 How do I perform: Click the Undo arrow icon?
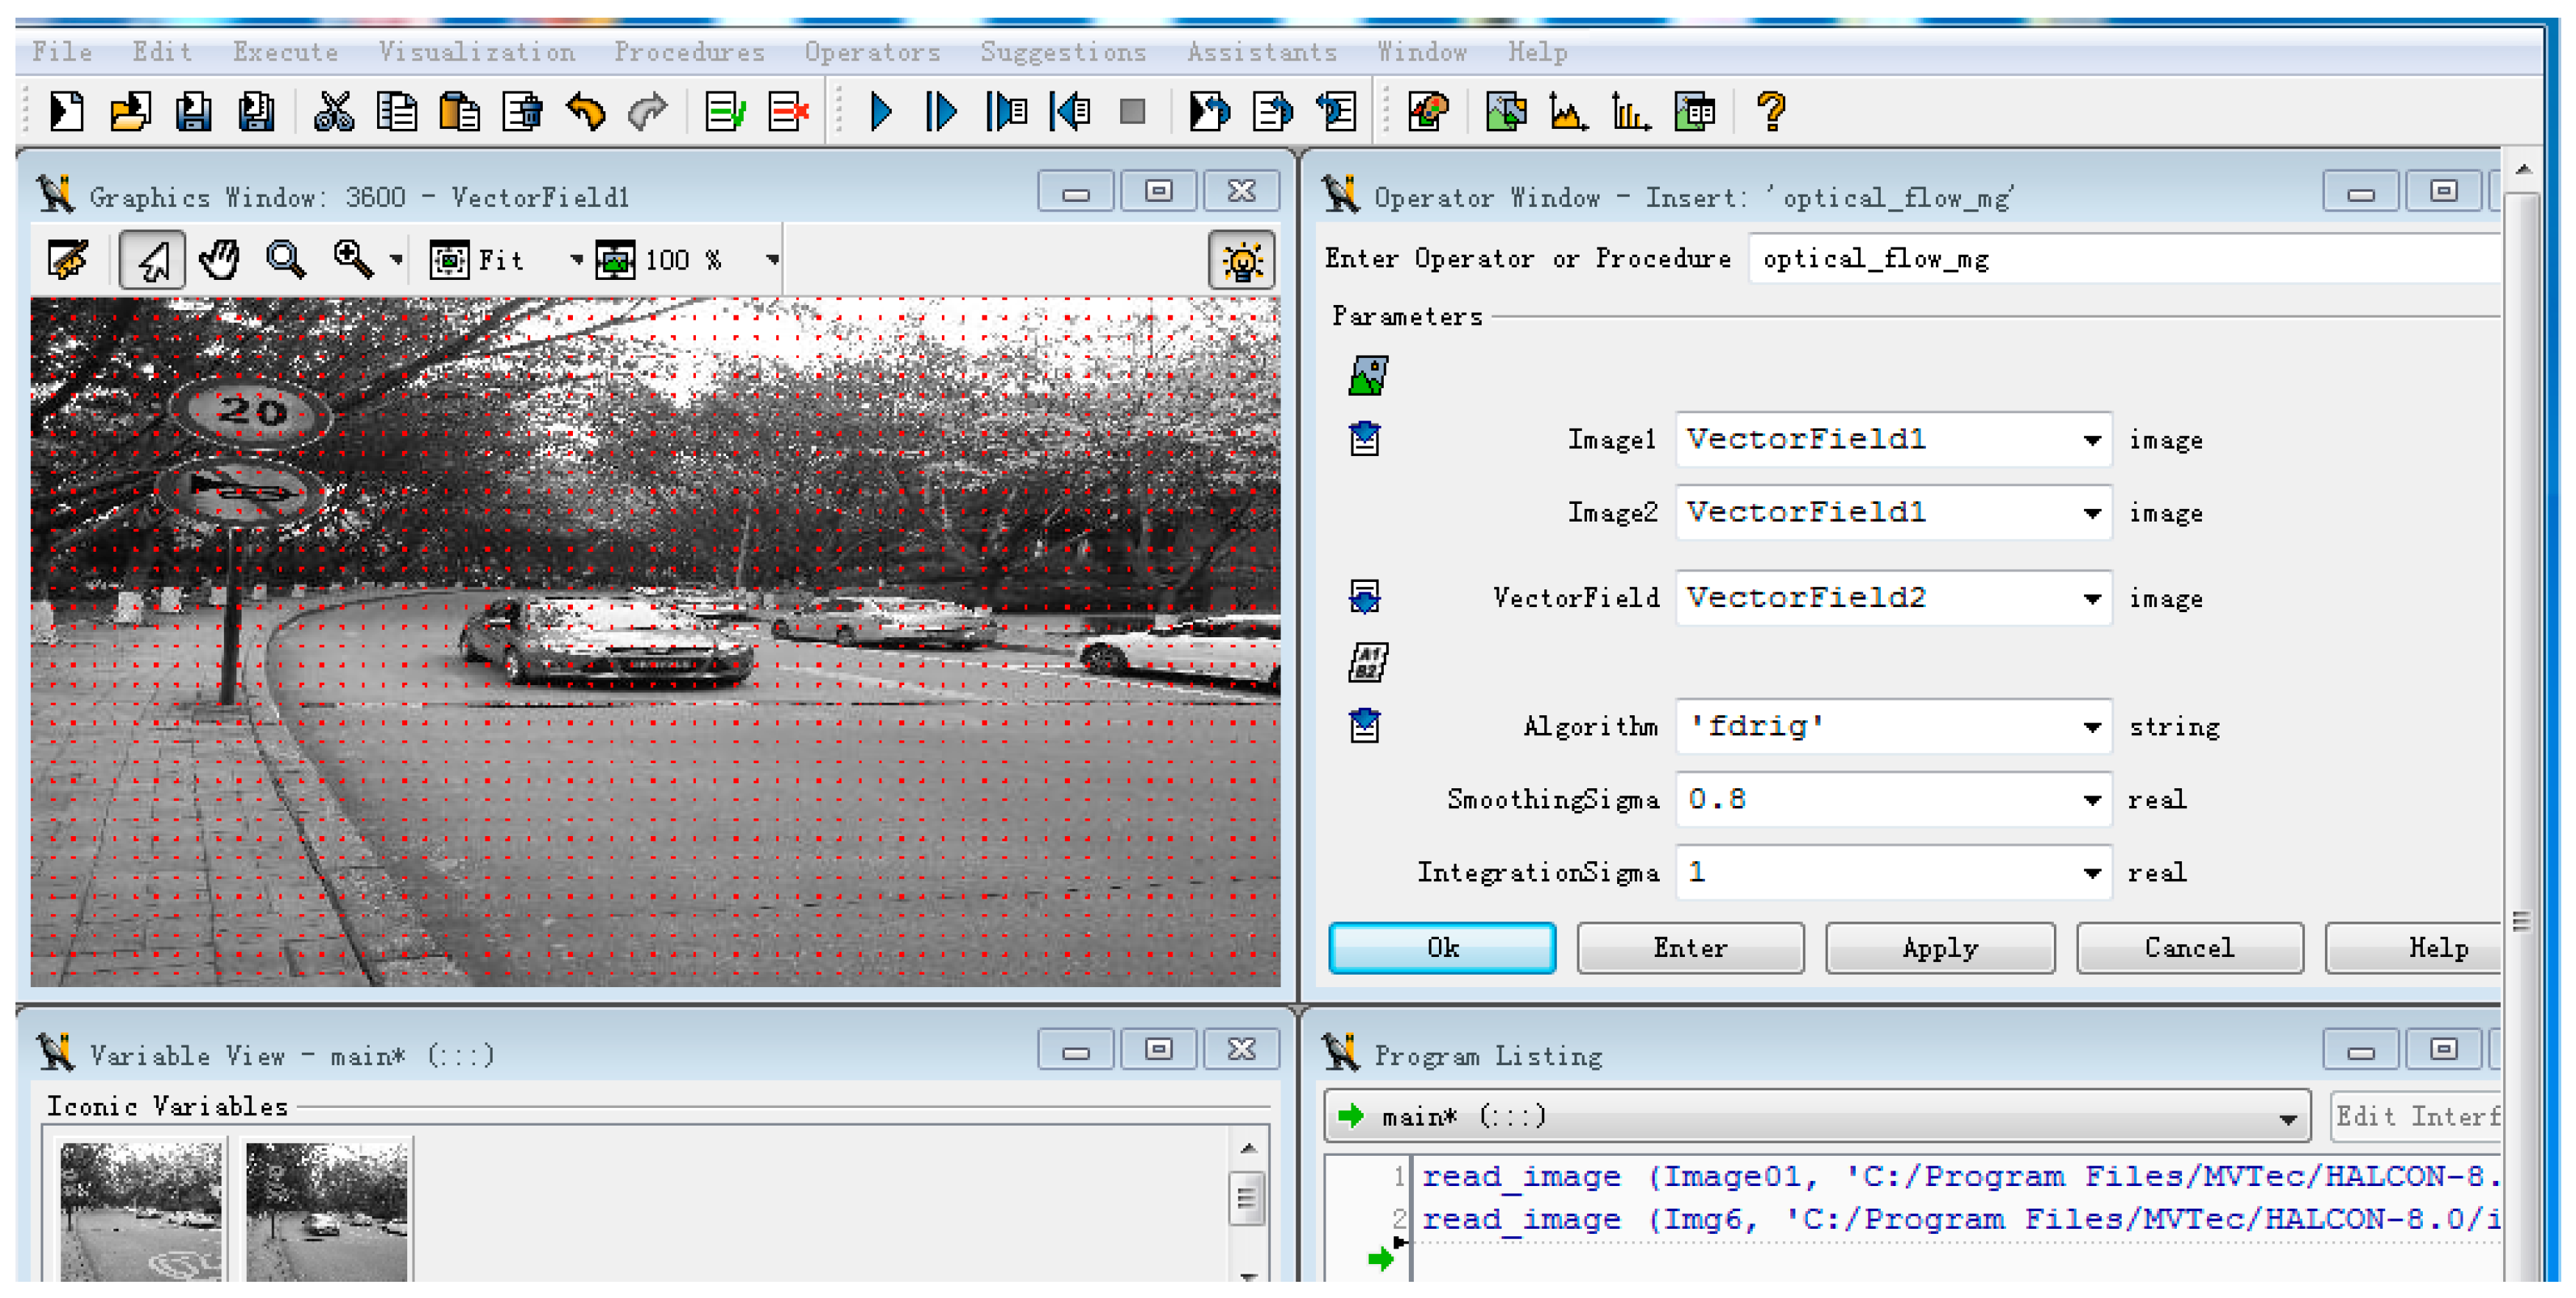point(586,111)
